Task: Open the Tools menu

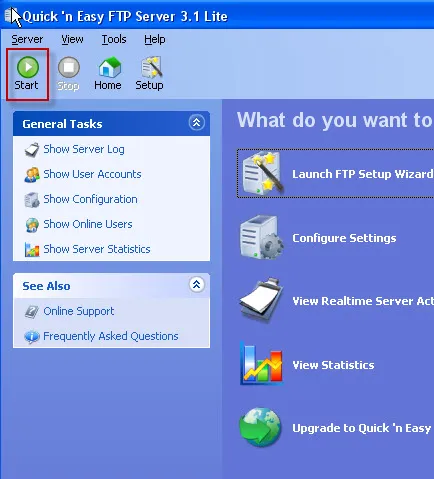Action: click(114, 39)
